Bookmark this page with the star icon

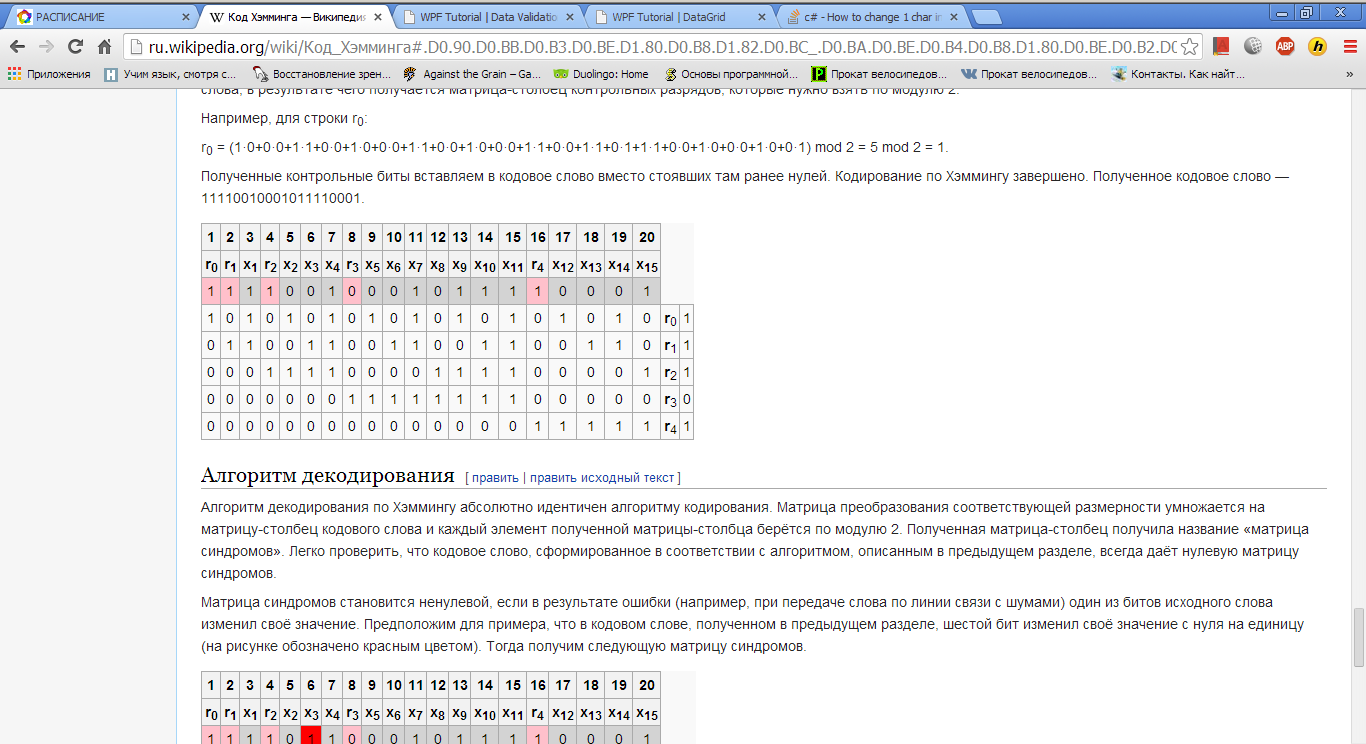click(1189, 46)
